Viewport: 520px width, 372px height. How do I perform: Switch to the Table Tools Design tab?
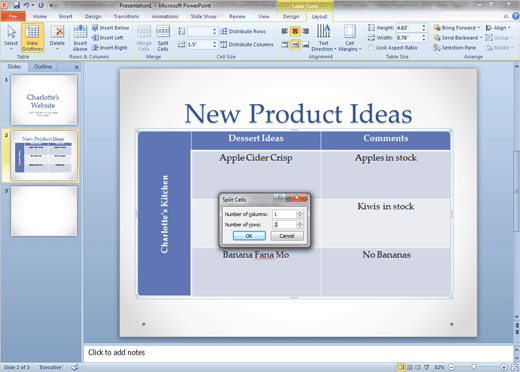tap(291, 16)
